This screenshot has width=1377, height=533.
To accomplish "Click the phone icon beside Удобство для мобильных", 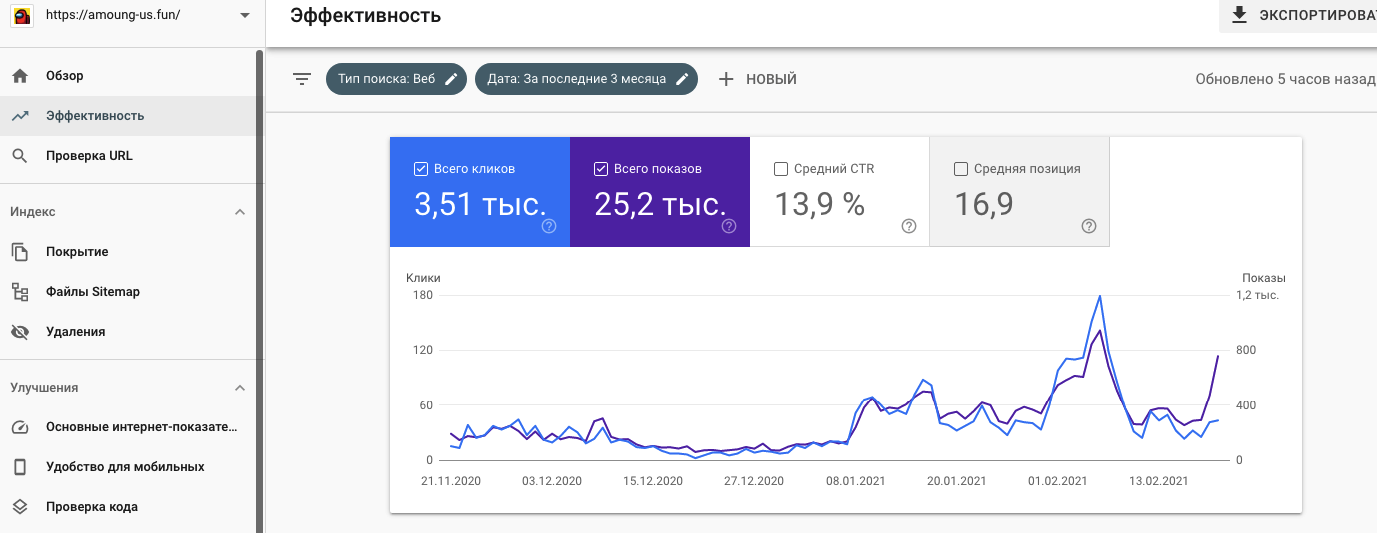I will pyautogui.click(x=19, y=467).
